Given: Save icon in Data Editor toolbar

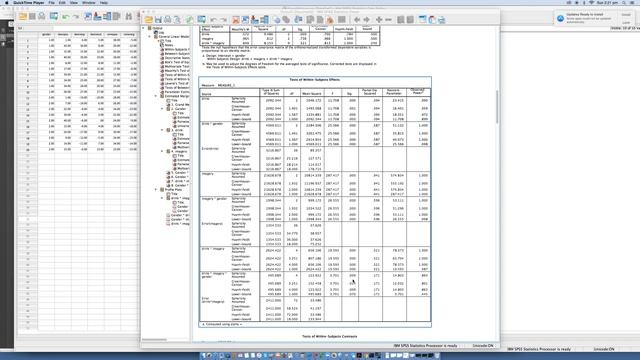Looking at the screenshot, I should pos(32,16).
